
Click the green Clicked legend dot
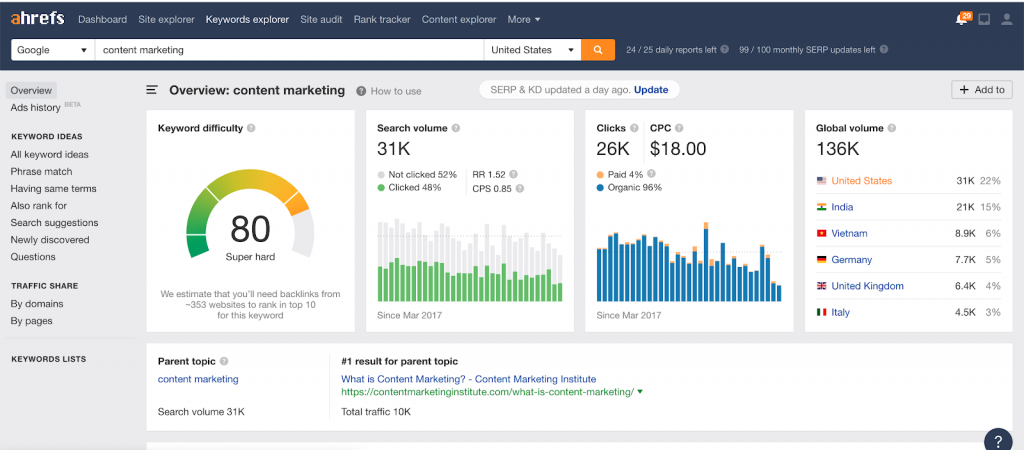coord(381,188)
